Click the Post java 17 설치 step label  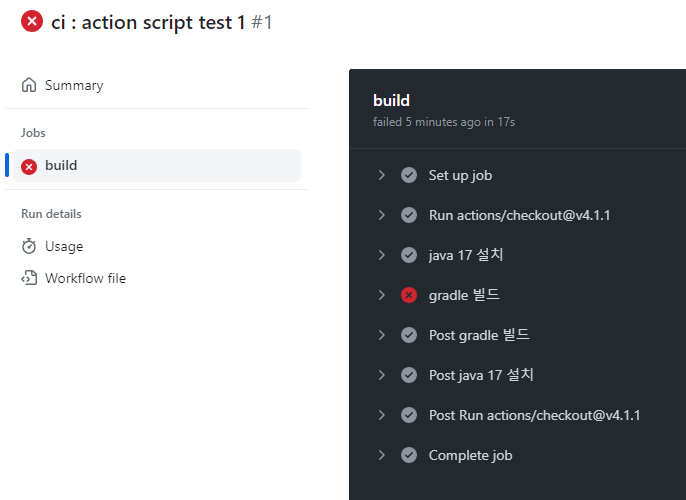[481, 375]
